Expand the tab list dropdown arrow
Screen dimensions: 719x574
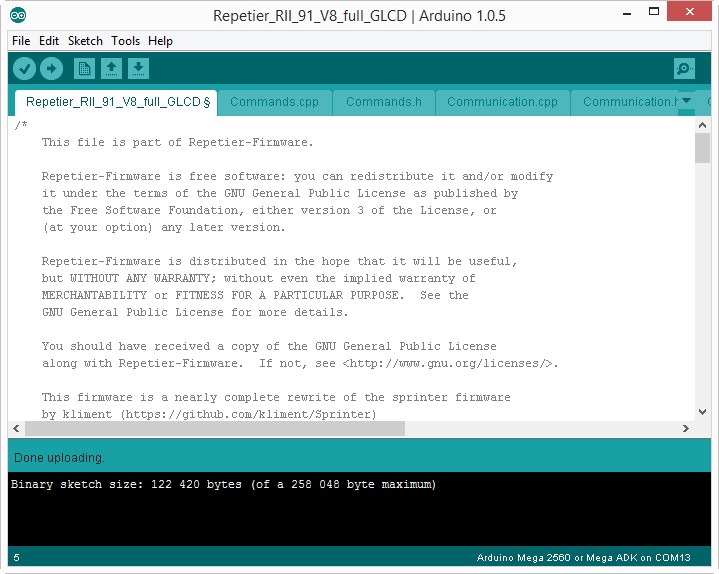(687, 101)
